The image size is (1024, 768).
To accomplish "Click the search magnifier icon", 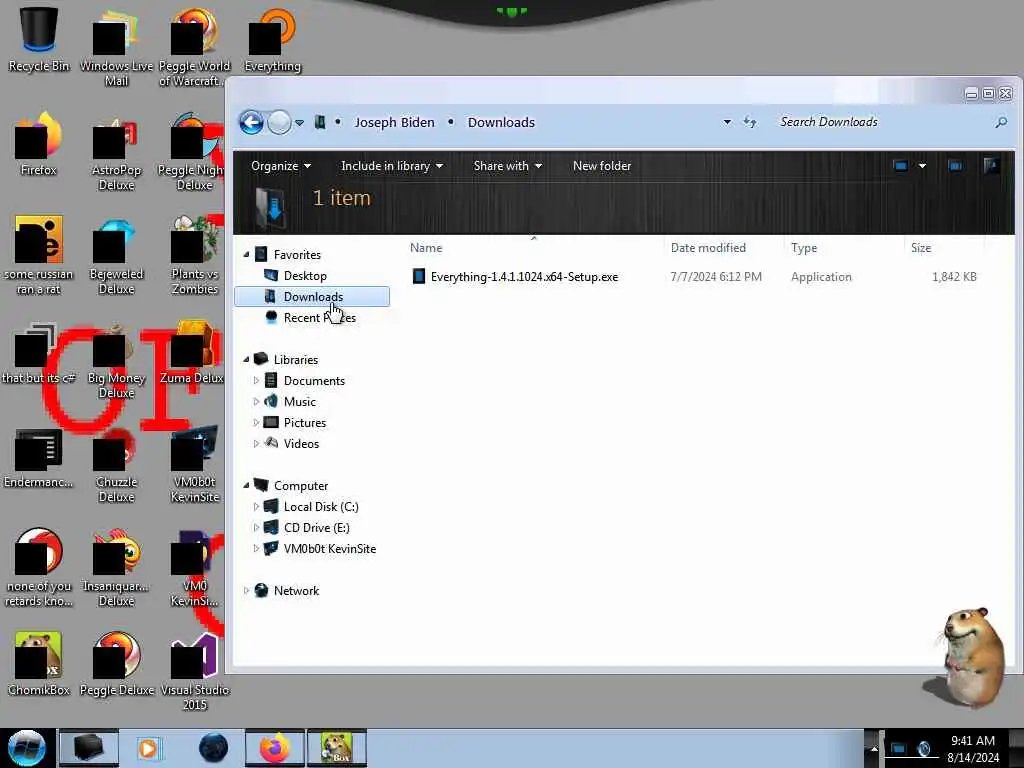I will tap(1000, 122).
